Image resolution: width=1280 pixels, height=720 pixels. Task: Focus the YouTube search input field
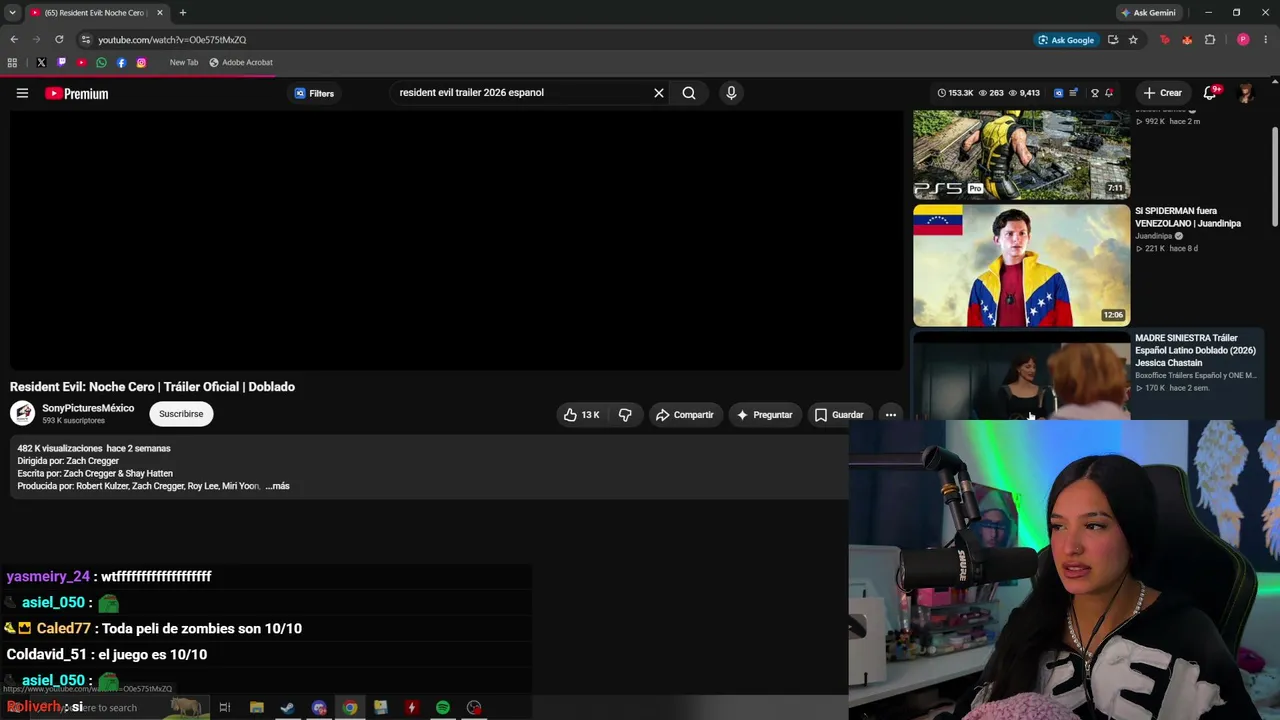[520, 93]
